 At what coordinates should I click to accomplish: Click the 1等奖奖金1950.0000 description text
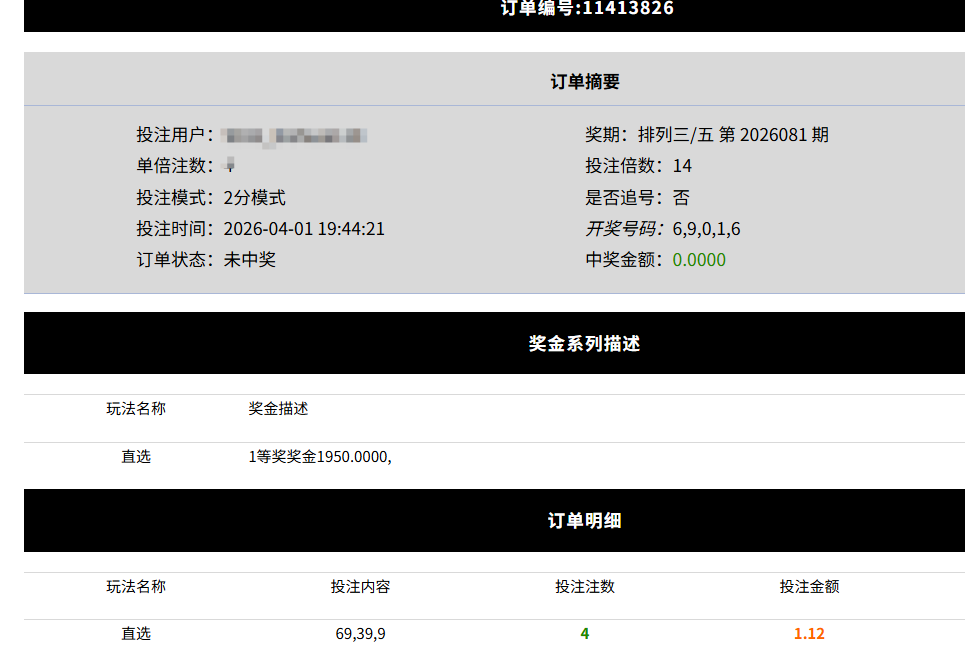click(319, 457)
